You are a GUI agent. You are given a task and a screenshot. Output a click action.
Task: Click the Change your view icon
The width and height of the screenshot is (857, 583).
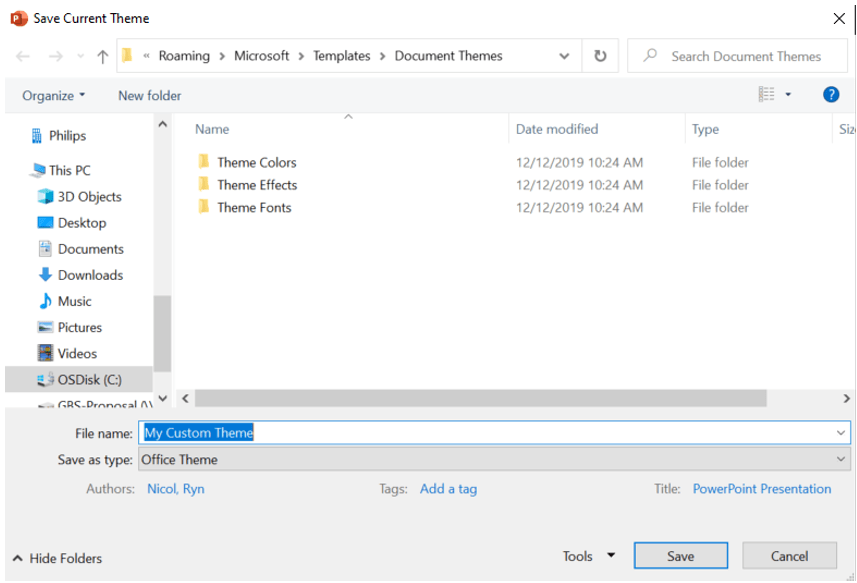tap(767, 95)
